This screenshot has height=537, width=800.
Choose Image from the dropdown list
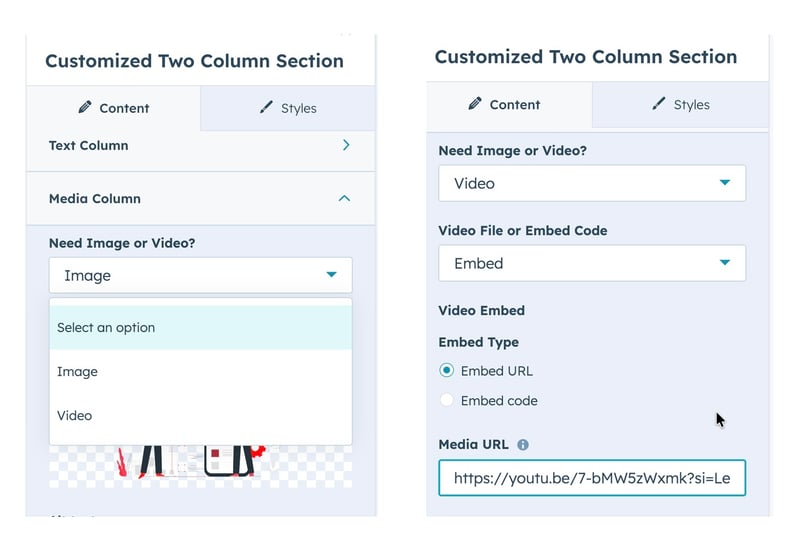pos(200,371)
